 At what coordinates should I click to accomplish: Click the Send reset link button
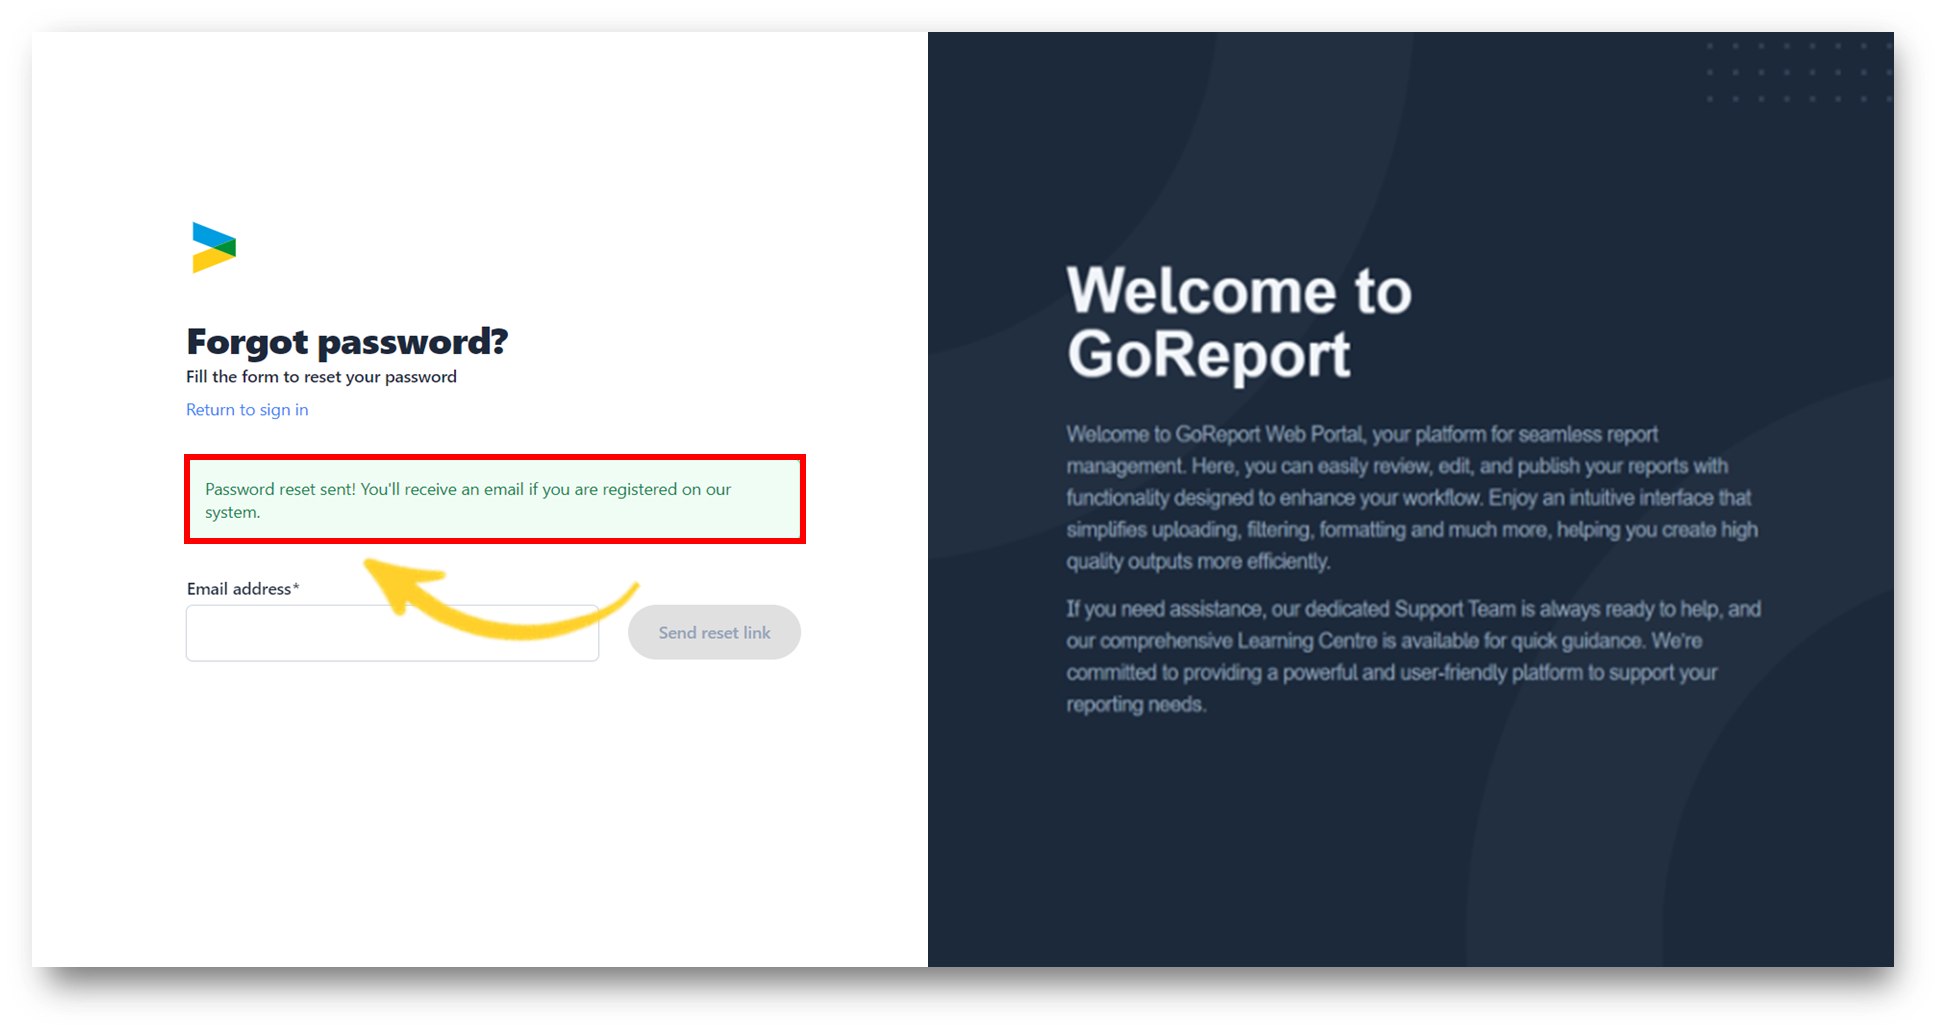tap(714, 632)
